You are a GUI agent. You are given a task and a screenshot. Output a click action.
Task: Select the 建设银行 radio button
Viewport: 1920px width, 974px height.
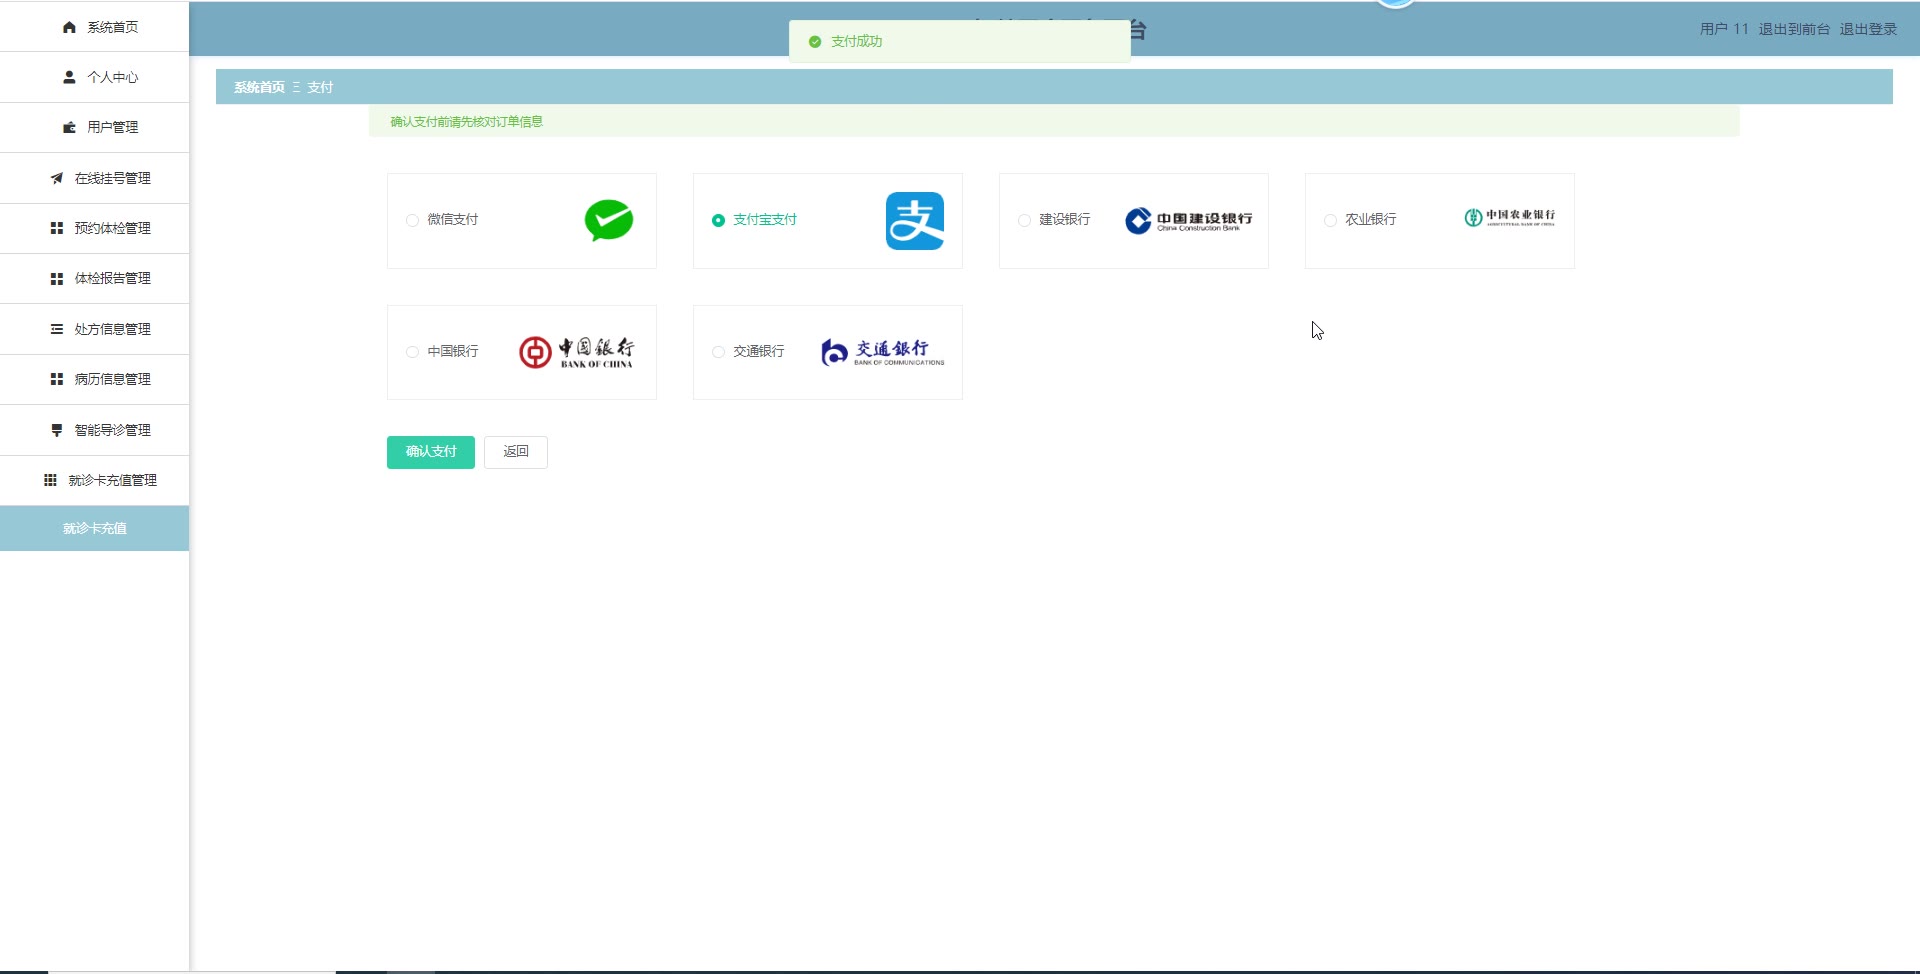click(x=1024, y=220)
